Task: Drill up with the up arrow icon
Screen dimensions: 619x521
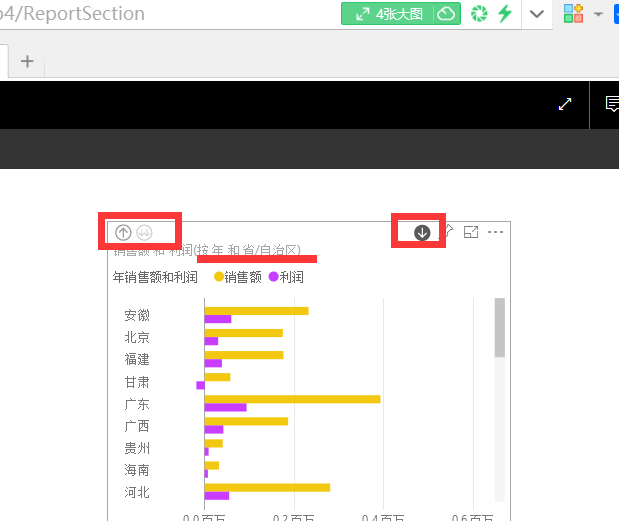Action: tap(123, 232)
